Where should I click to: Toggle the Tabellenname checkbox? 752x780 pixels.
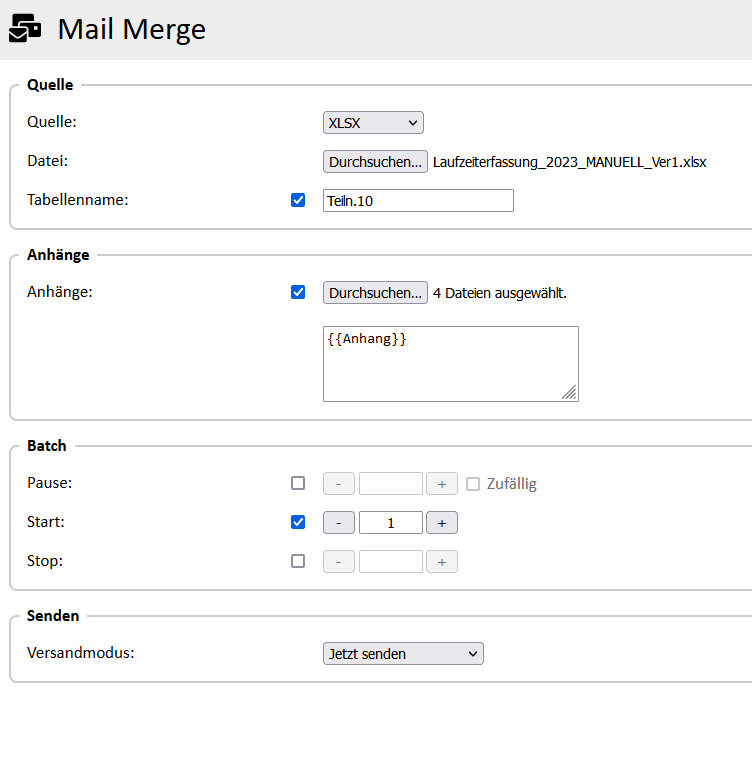pyautogui.click(x=298, y=200)
